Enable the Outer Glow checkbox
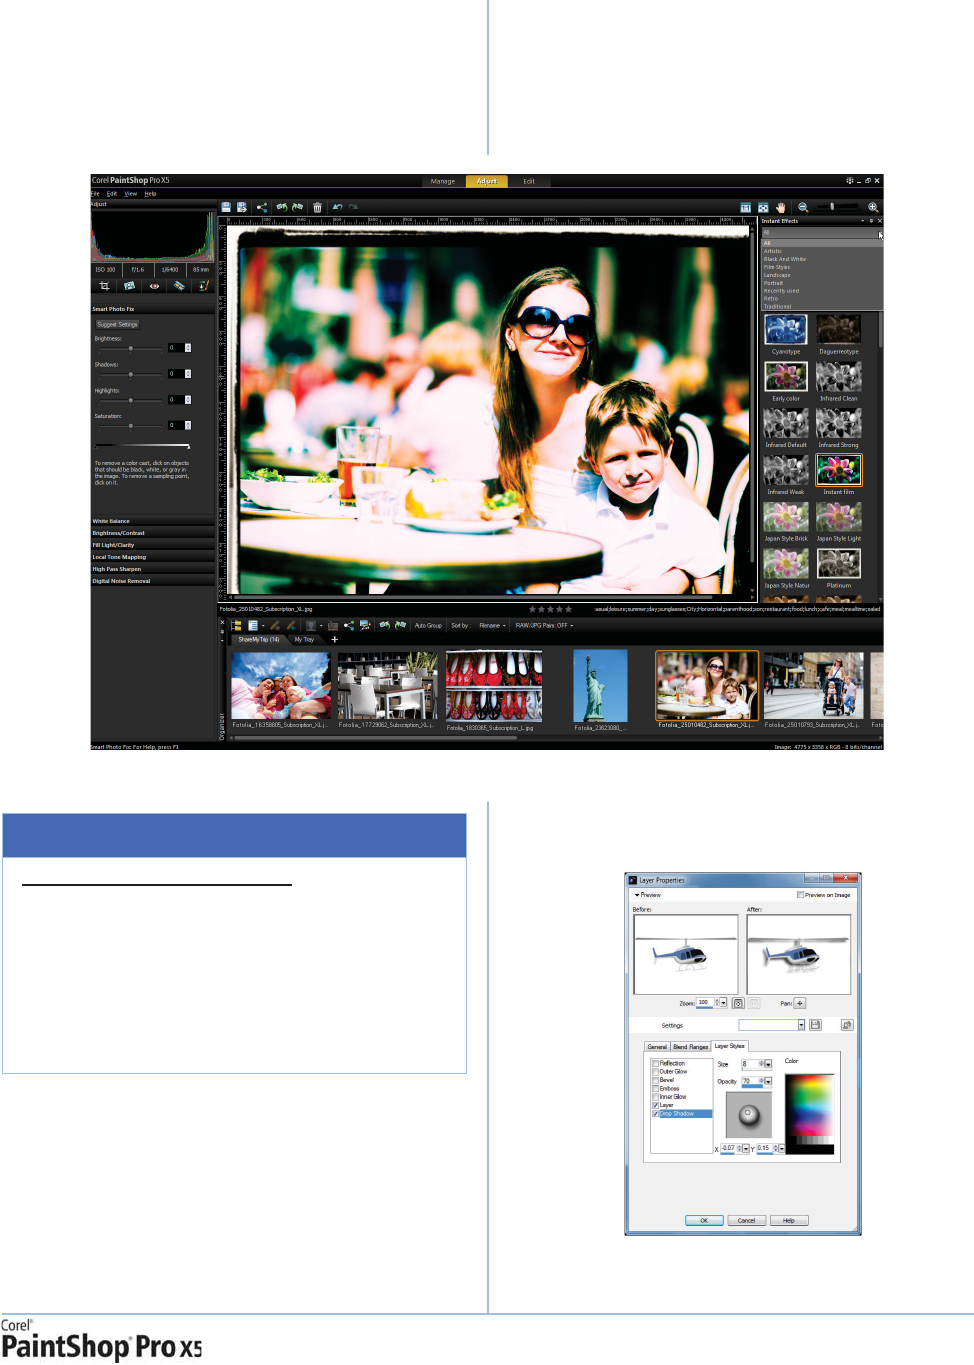 (655, 1071)
